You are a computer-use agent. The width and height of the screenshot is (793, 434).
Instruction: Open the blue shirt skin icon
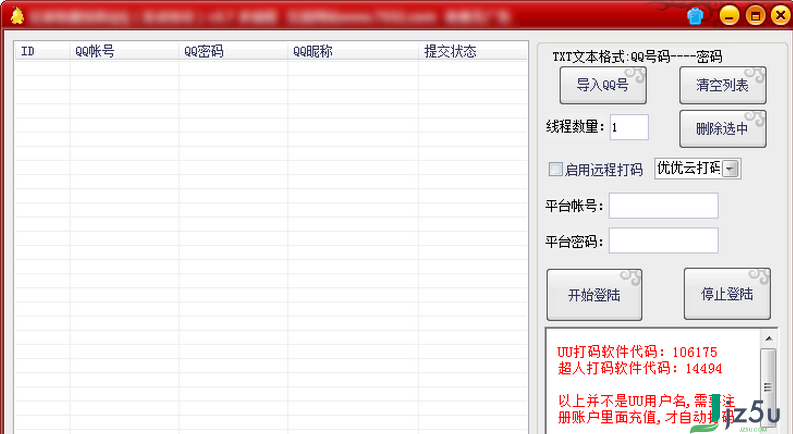click(695, 16)
